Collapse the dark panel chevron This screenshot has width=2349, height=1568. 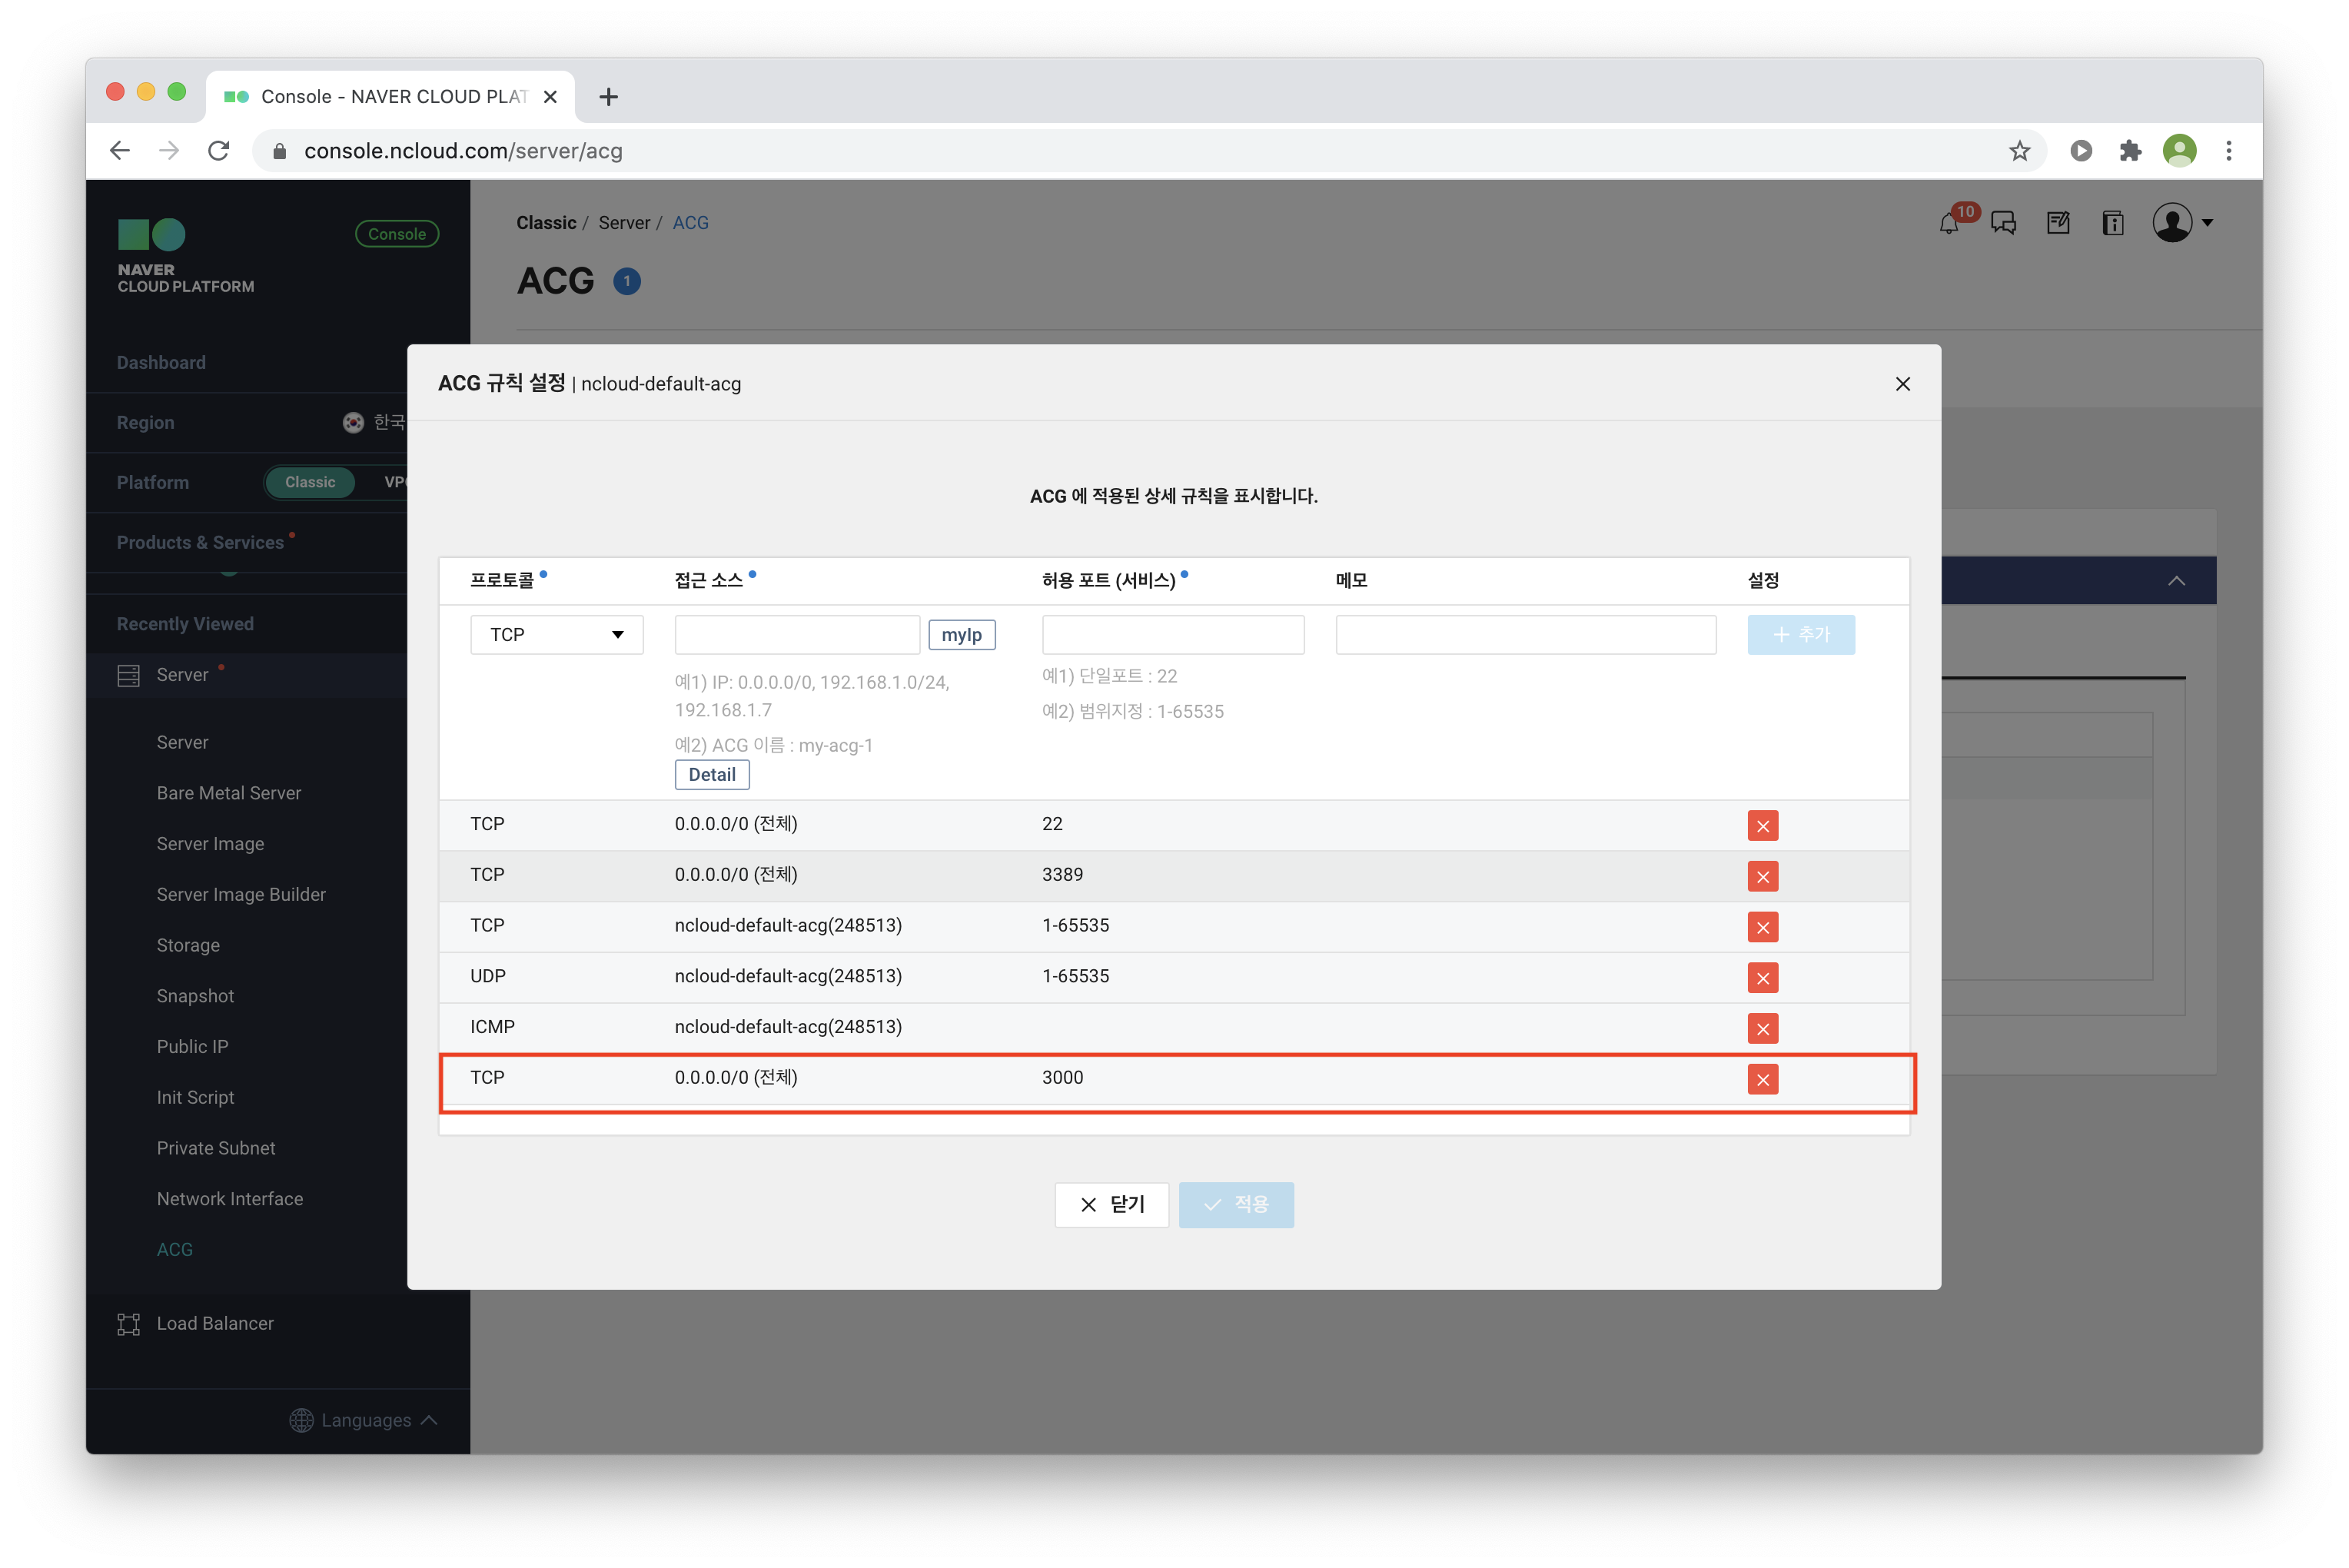point(2176,581)
